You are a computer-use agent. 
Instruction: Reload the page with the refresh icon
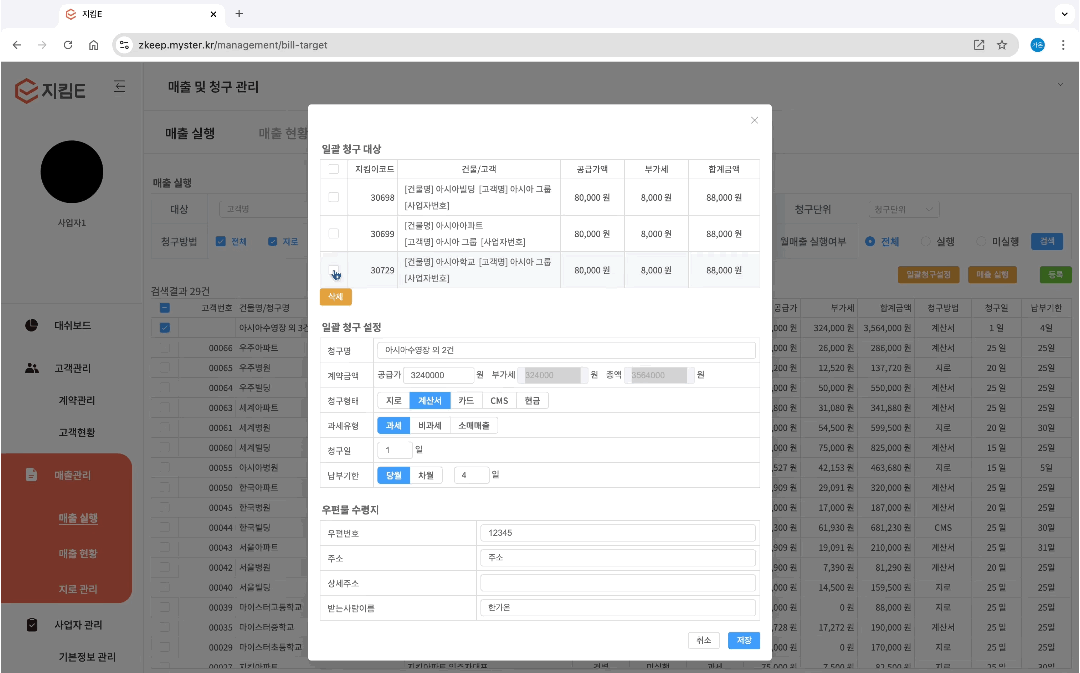[68, 45]
